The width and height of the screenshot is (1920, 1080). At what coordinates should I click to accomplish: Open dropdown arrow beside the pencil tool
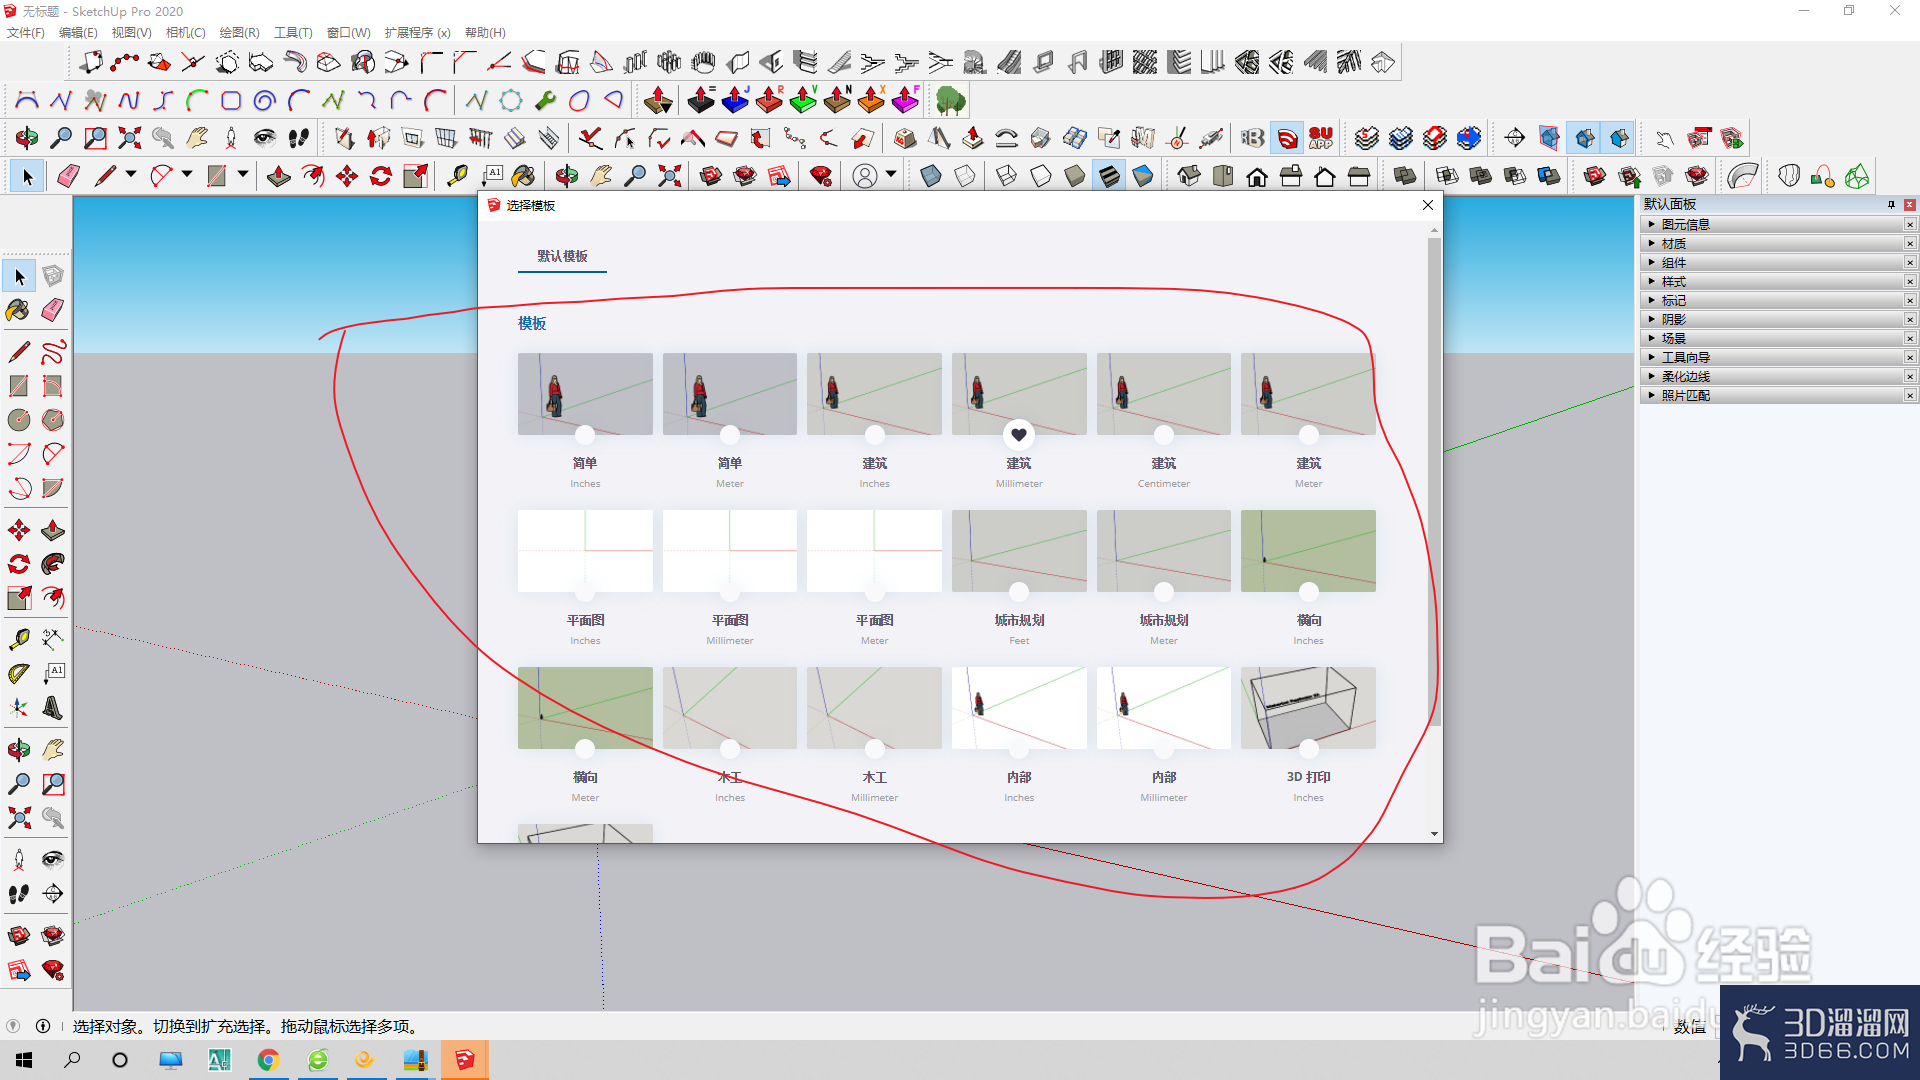pos(131,175)
